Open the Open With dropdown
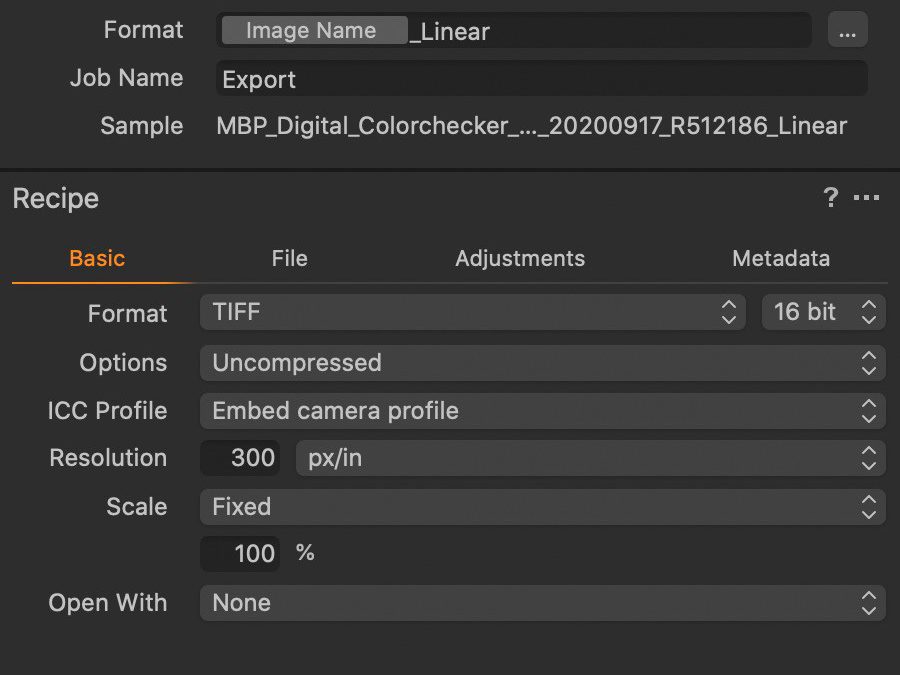Image resolution: width=900 pixels, height=675 pixels. (x=542, y=602)
